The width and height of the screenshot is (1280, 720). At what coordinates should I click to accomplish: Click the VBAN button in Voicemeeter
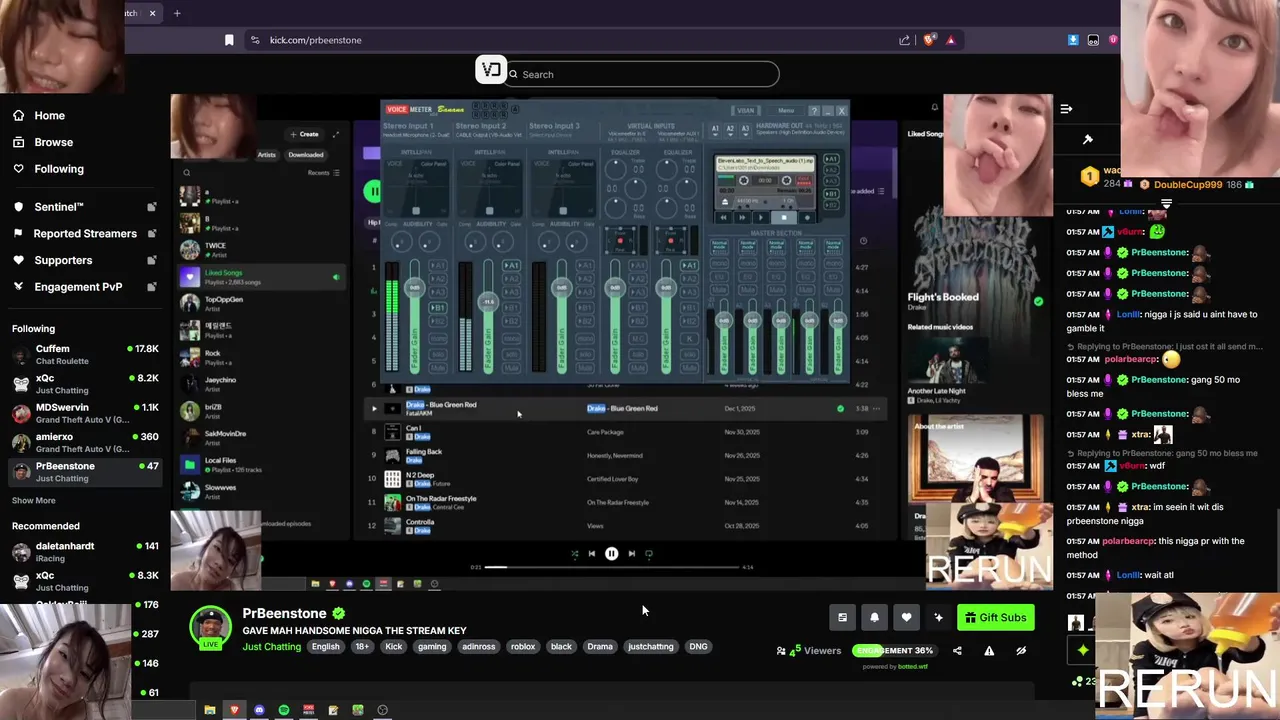pos(746,110)
